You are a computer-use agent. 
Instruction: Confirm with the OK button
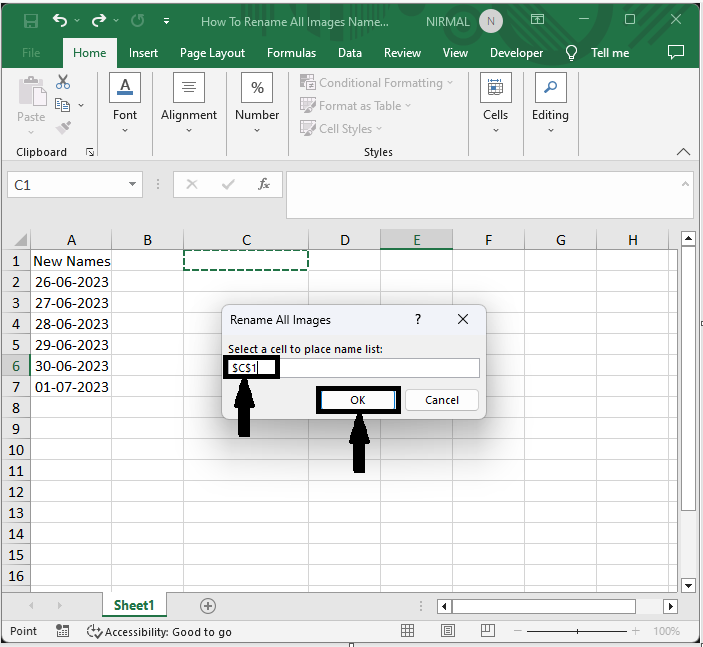pyautogui.click(x=358, y=400)
